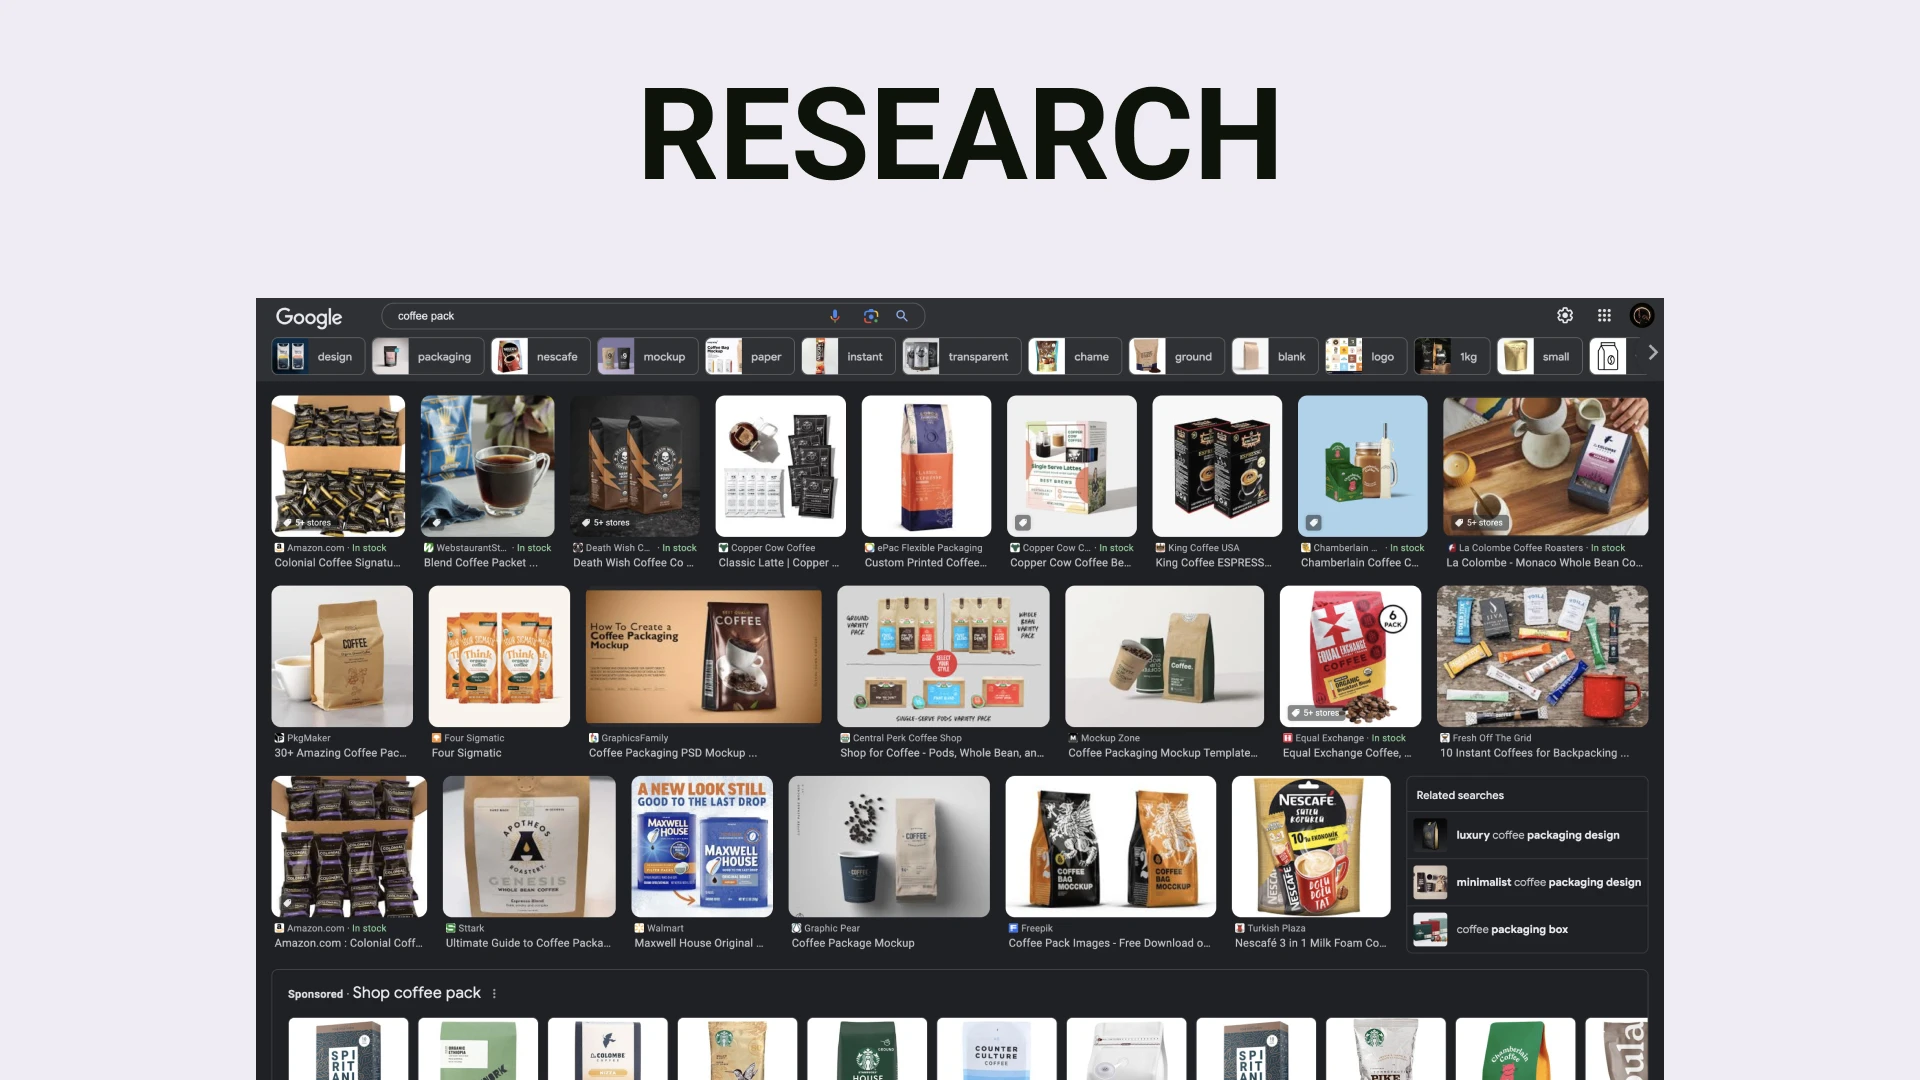Click the account profile avatar
Screen dimensions: 1920x1080
point(1642,316)
